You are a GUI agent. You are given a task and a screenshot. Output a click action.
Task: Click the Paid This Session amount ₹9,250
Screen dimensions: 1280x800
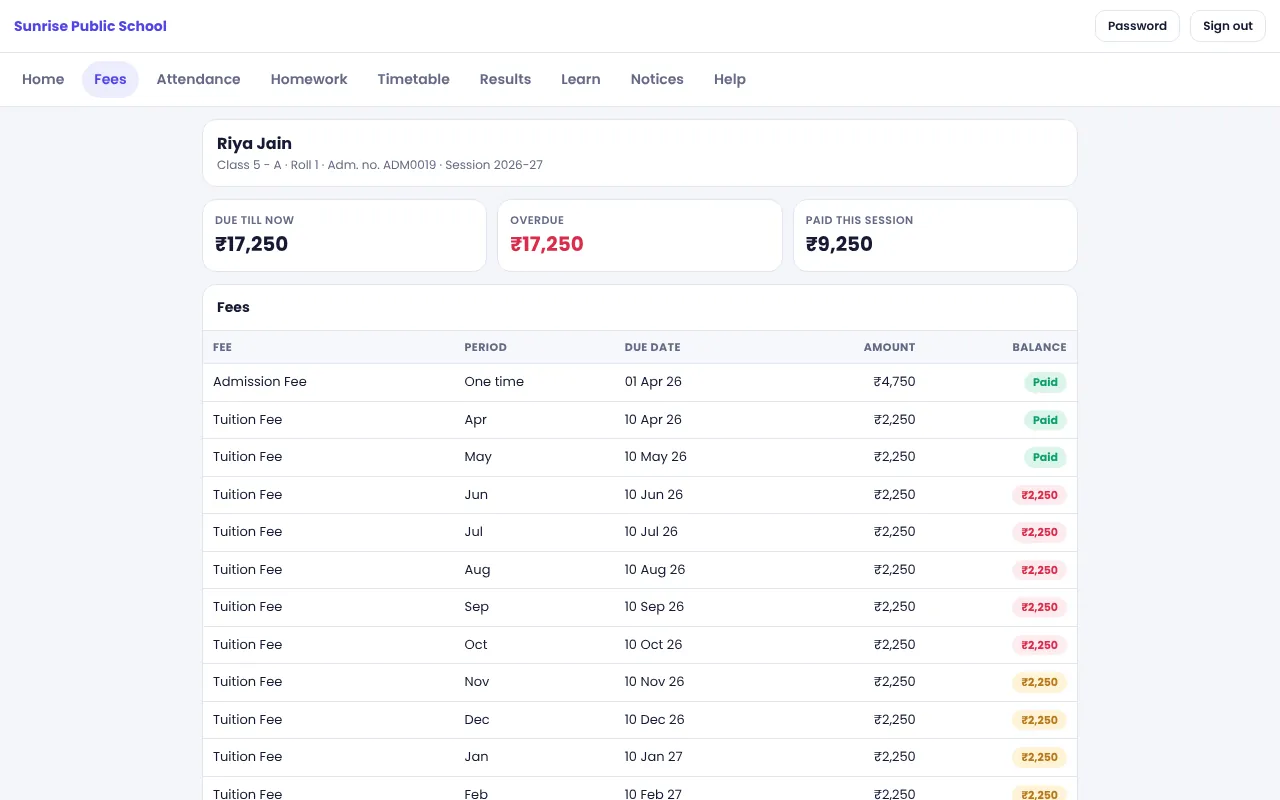[839, 244]
